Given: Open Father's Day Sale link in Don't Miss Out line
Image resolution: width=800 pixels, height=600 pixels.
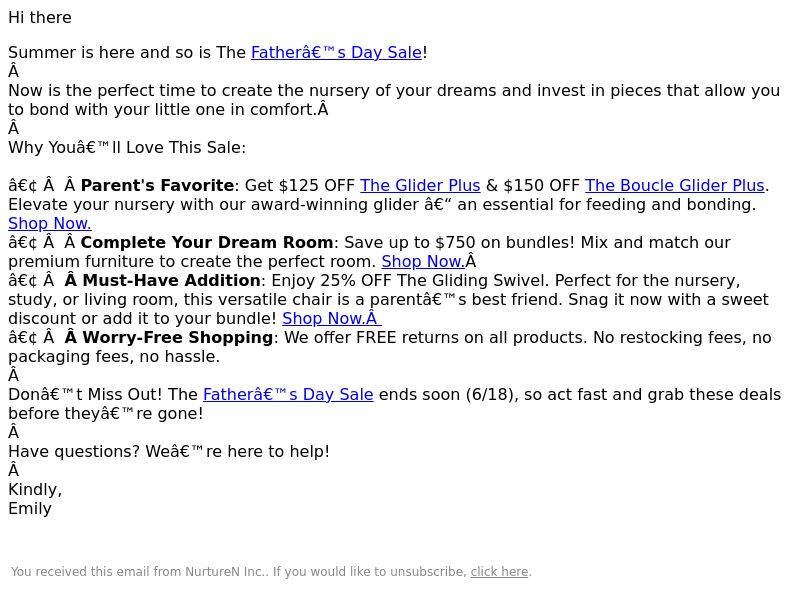Looking at the screenshot, I should pyautogui.click(x=288, y=395).
